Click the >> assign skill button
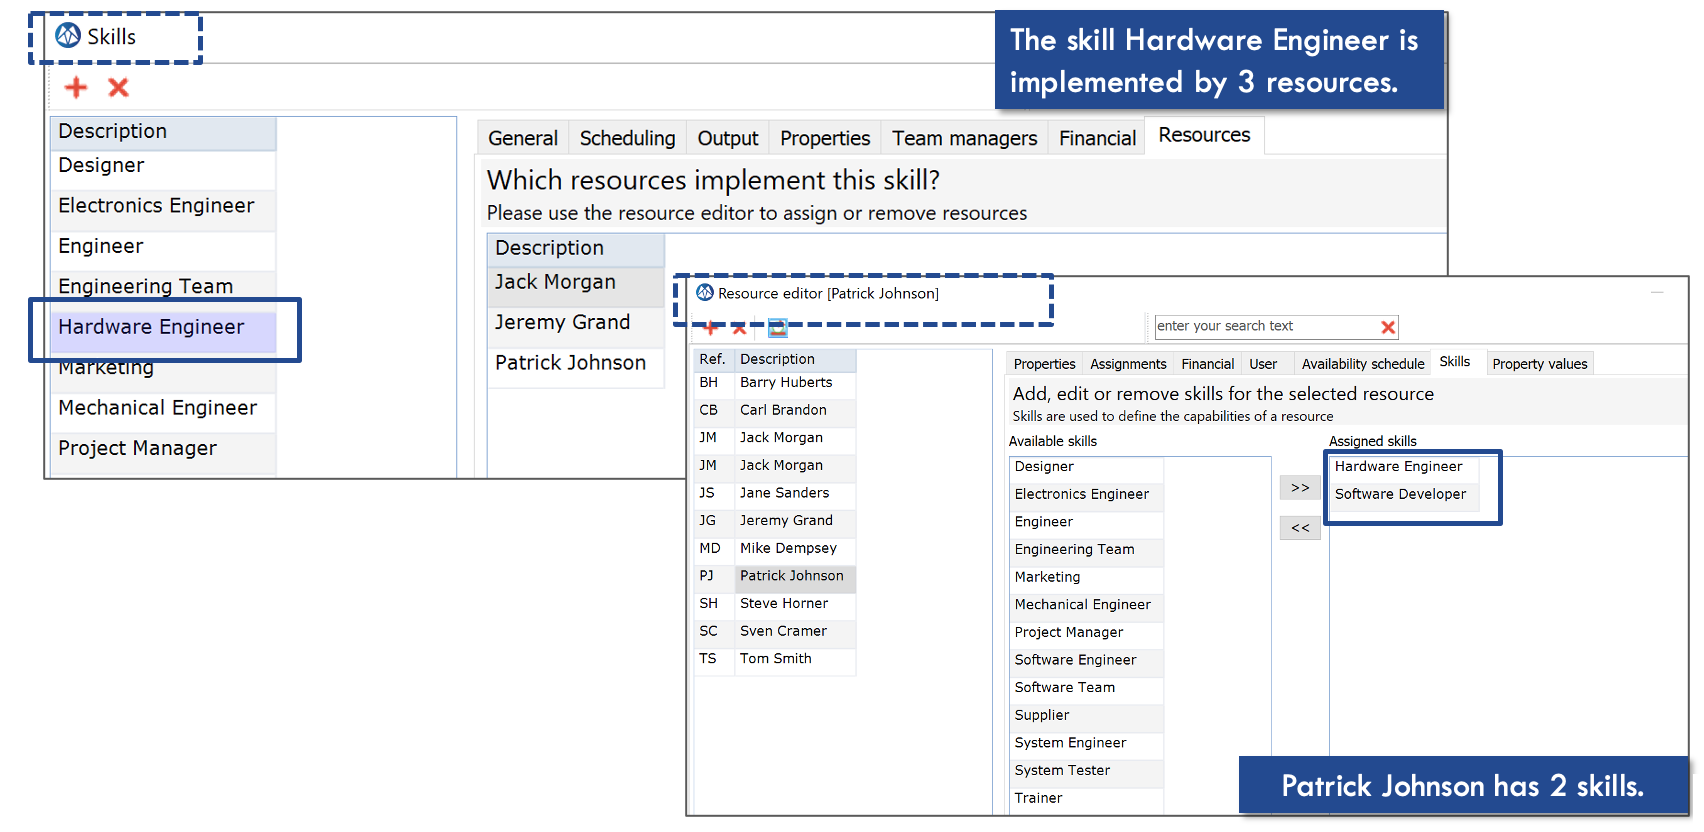1704x832 pixels. 1300,488
